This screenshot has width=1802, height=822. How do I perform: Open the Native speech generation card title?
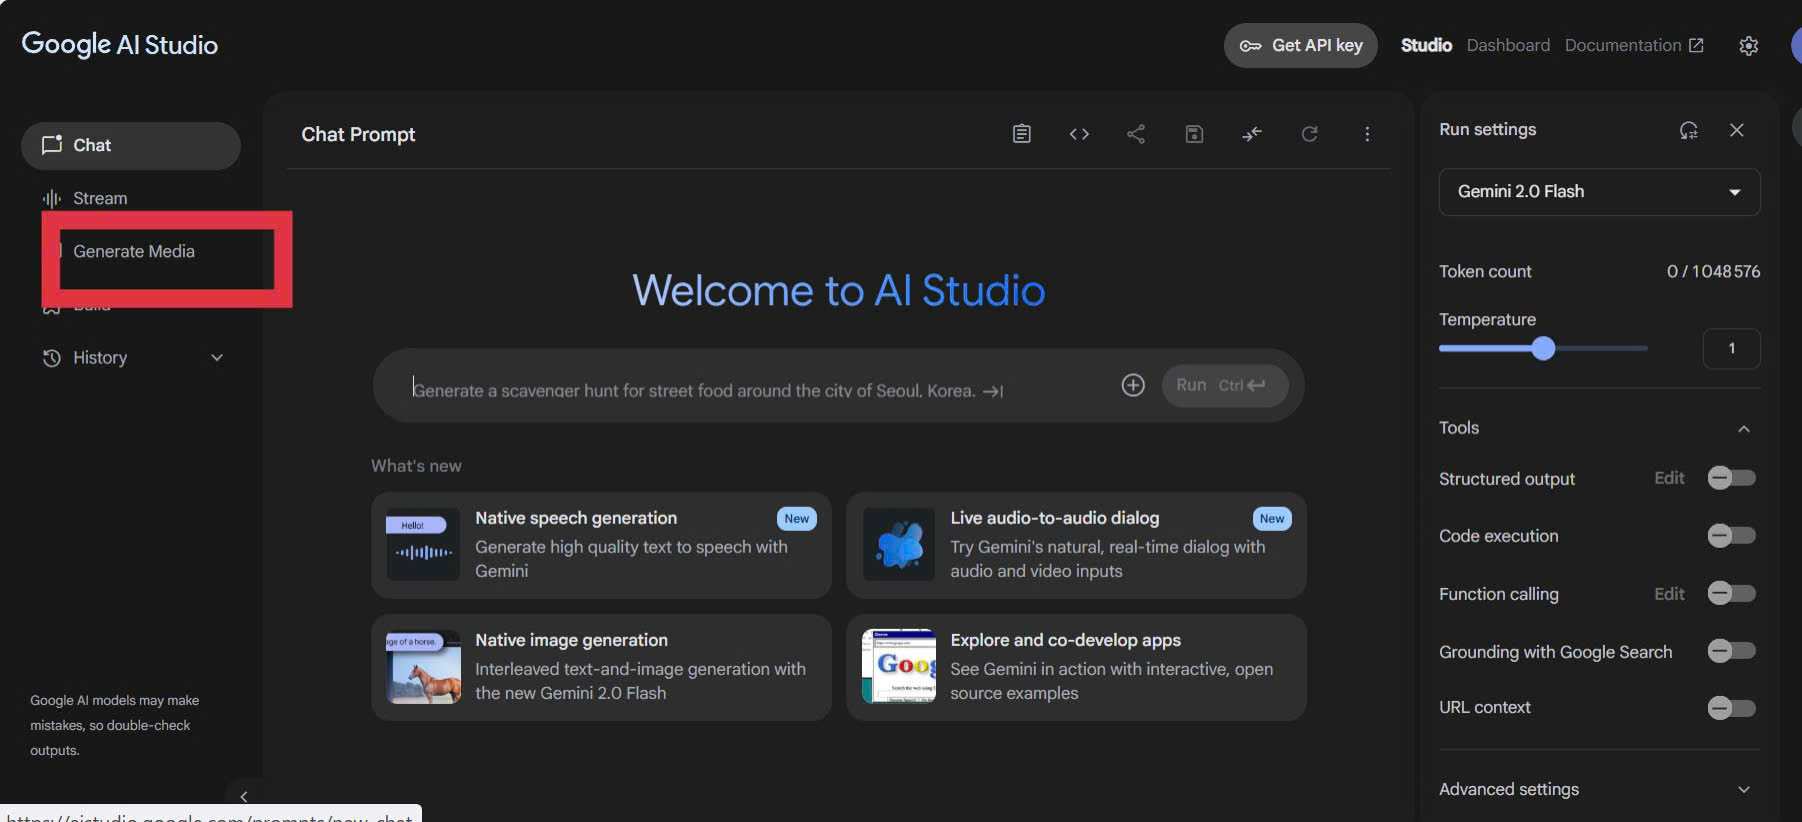[x=576, y=518]
